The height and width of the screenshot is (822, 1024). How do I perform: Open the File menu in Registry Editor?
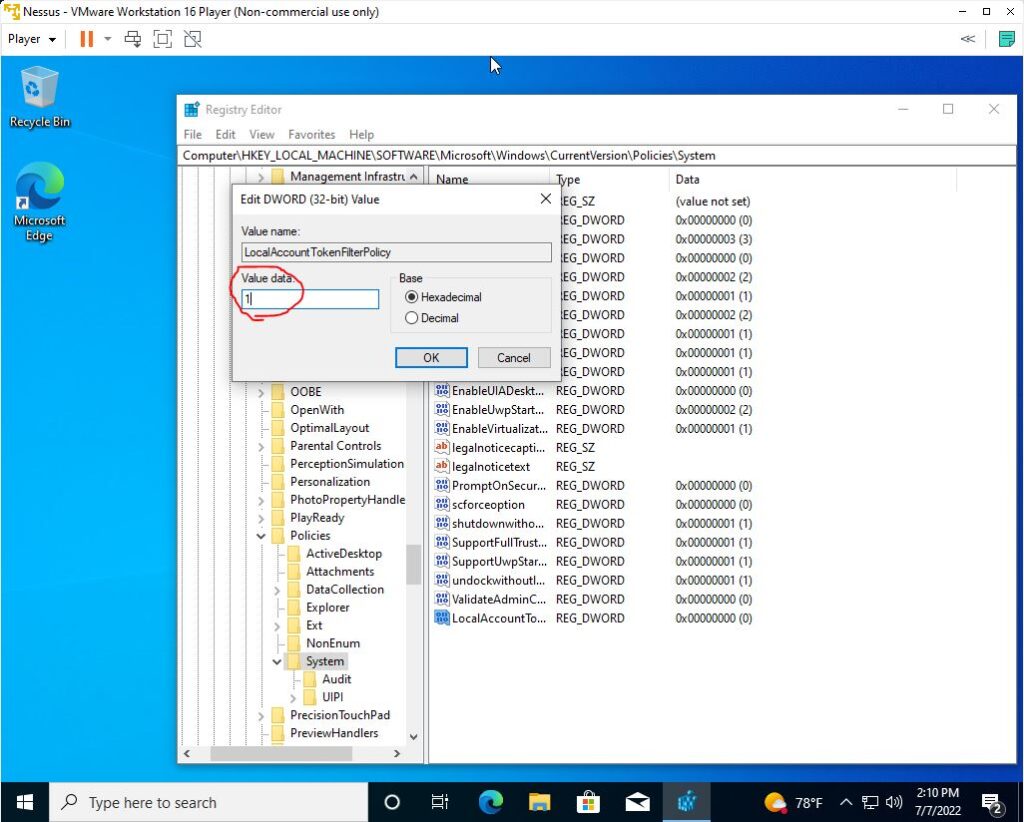point(193,134)
